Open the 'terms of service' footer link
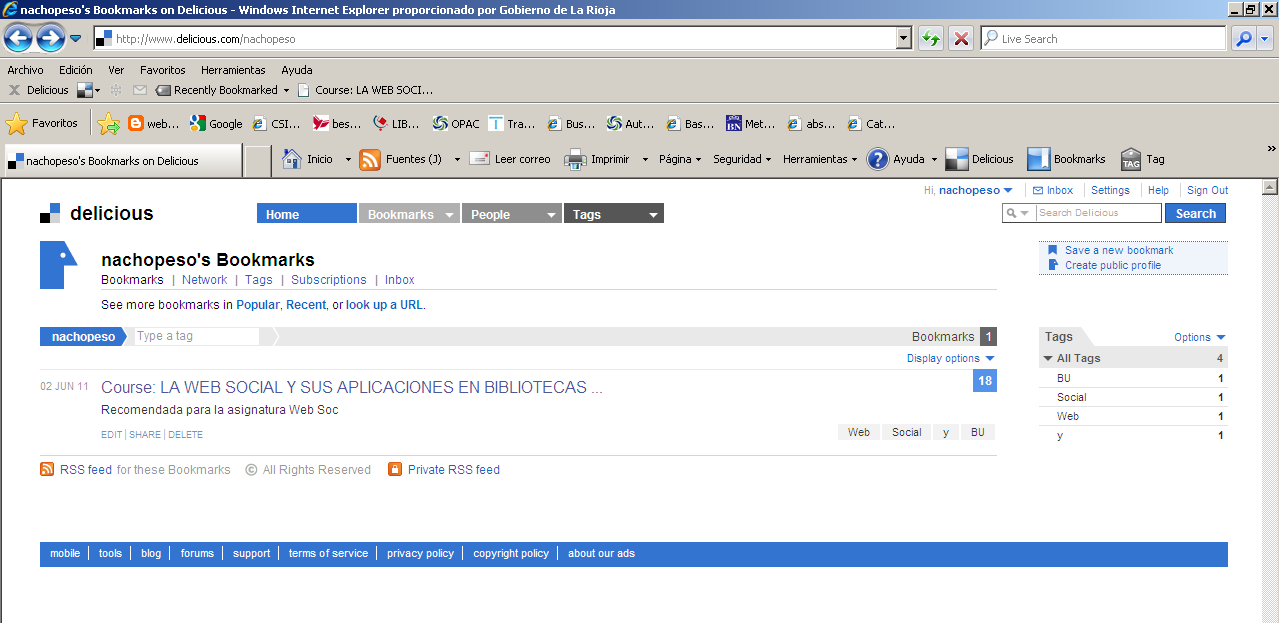Screen dimensions: 1279x623 tap(328, 553)
